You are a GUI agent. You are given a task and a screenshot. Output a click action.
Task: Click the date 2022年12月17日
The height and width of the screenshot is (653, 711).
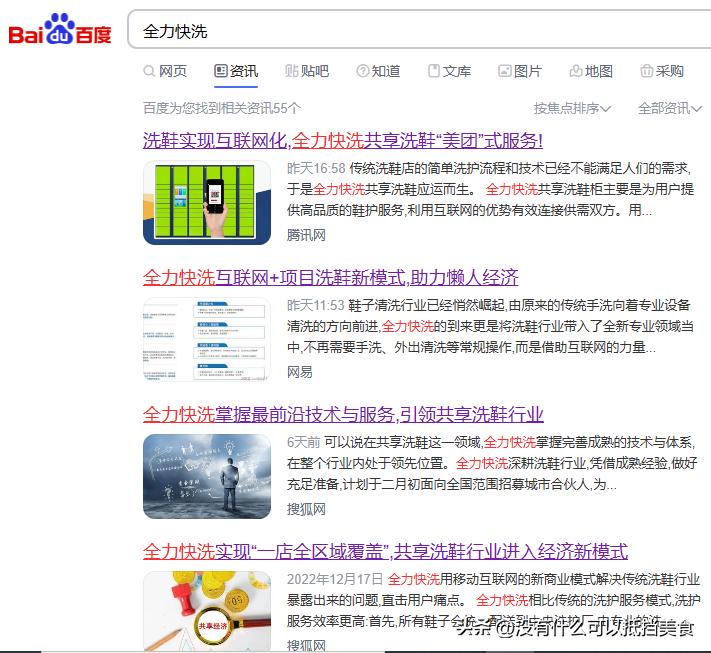(335, 579)
